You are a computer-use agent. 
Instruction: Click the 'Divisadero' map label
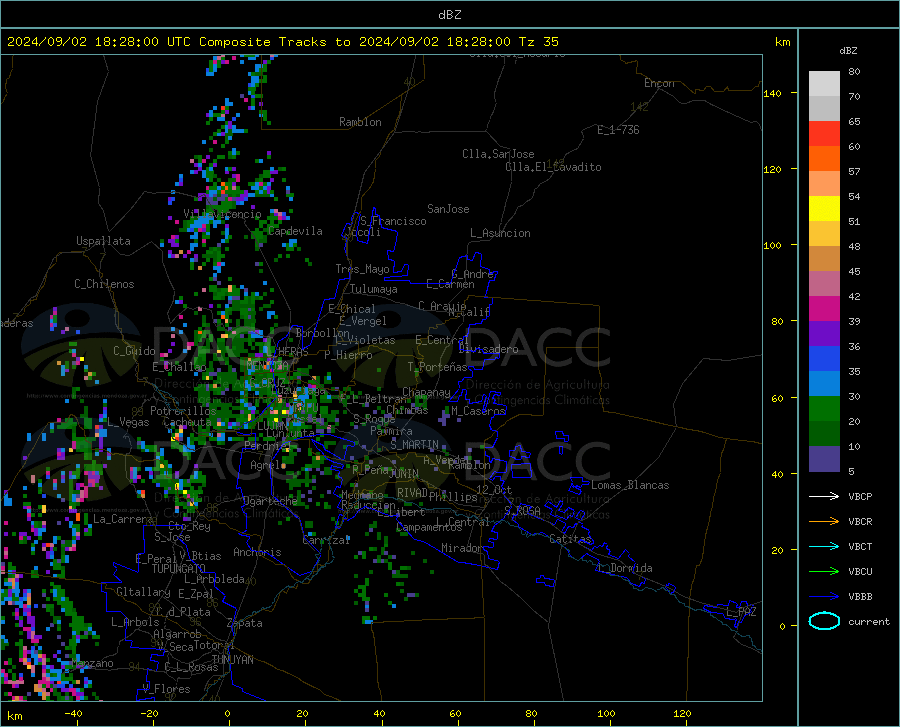[x=488, y=349]
